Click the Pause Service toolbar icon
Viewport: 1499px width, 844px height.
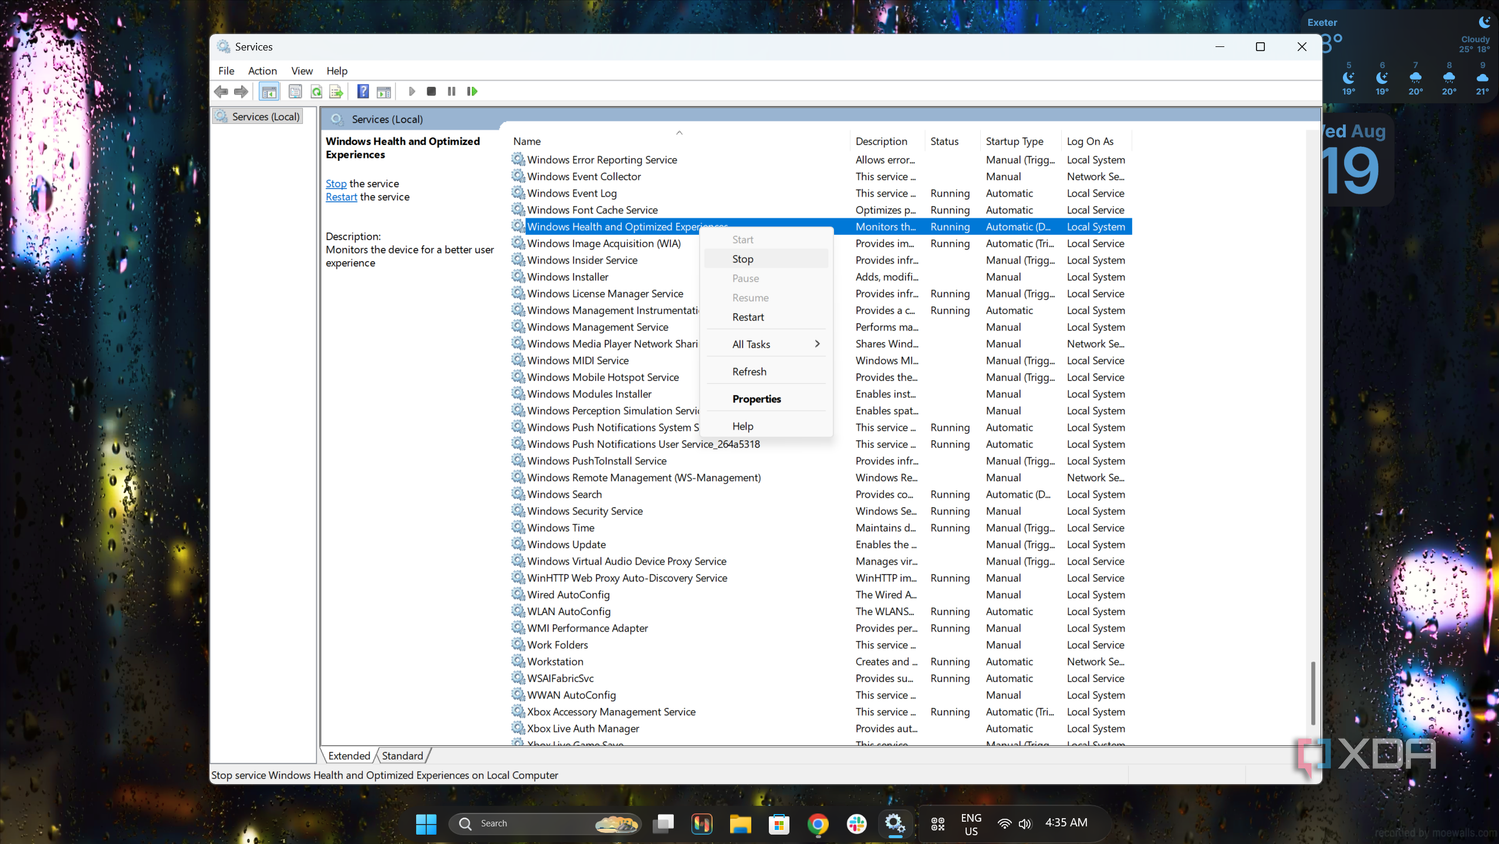point(452,91)
